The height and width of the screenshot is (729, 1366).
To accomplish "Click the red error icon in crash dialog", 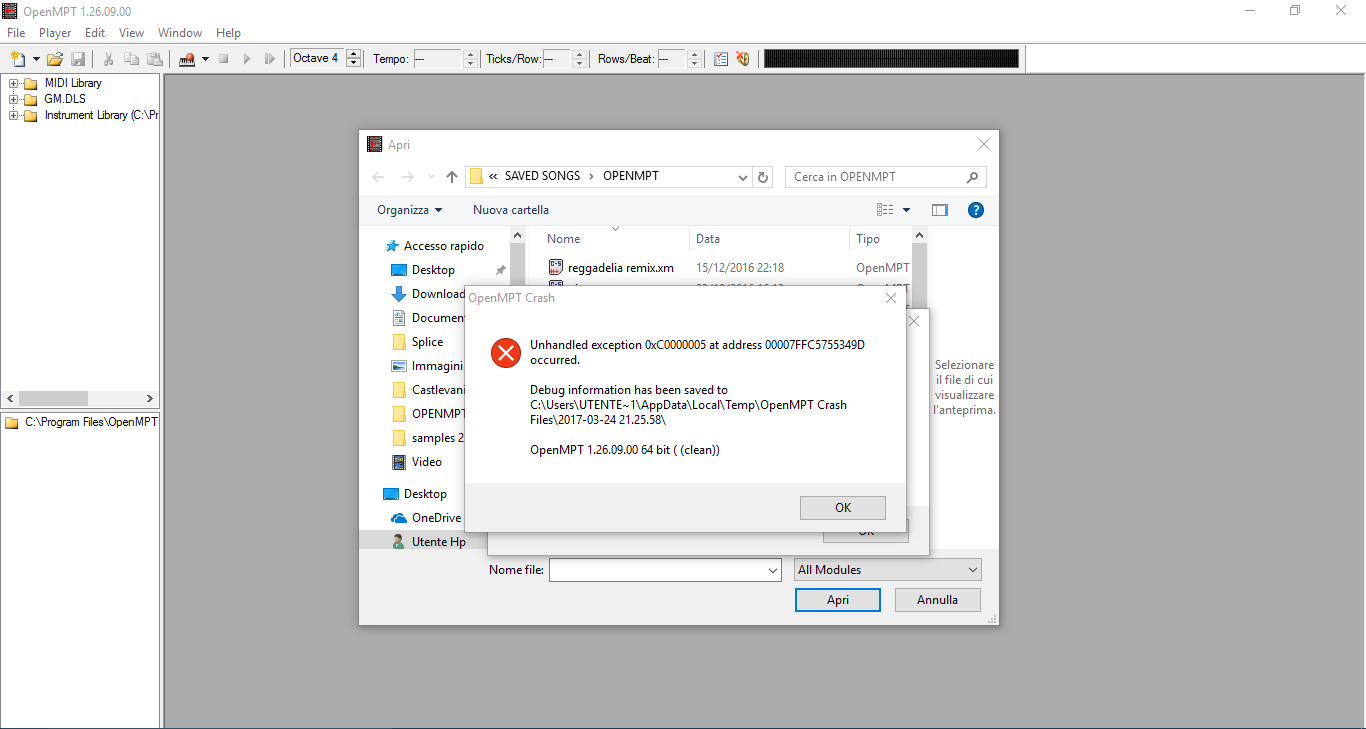I will tap(506, 352).
